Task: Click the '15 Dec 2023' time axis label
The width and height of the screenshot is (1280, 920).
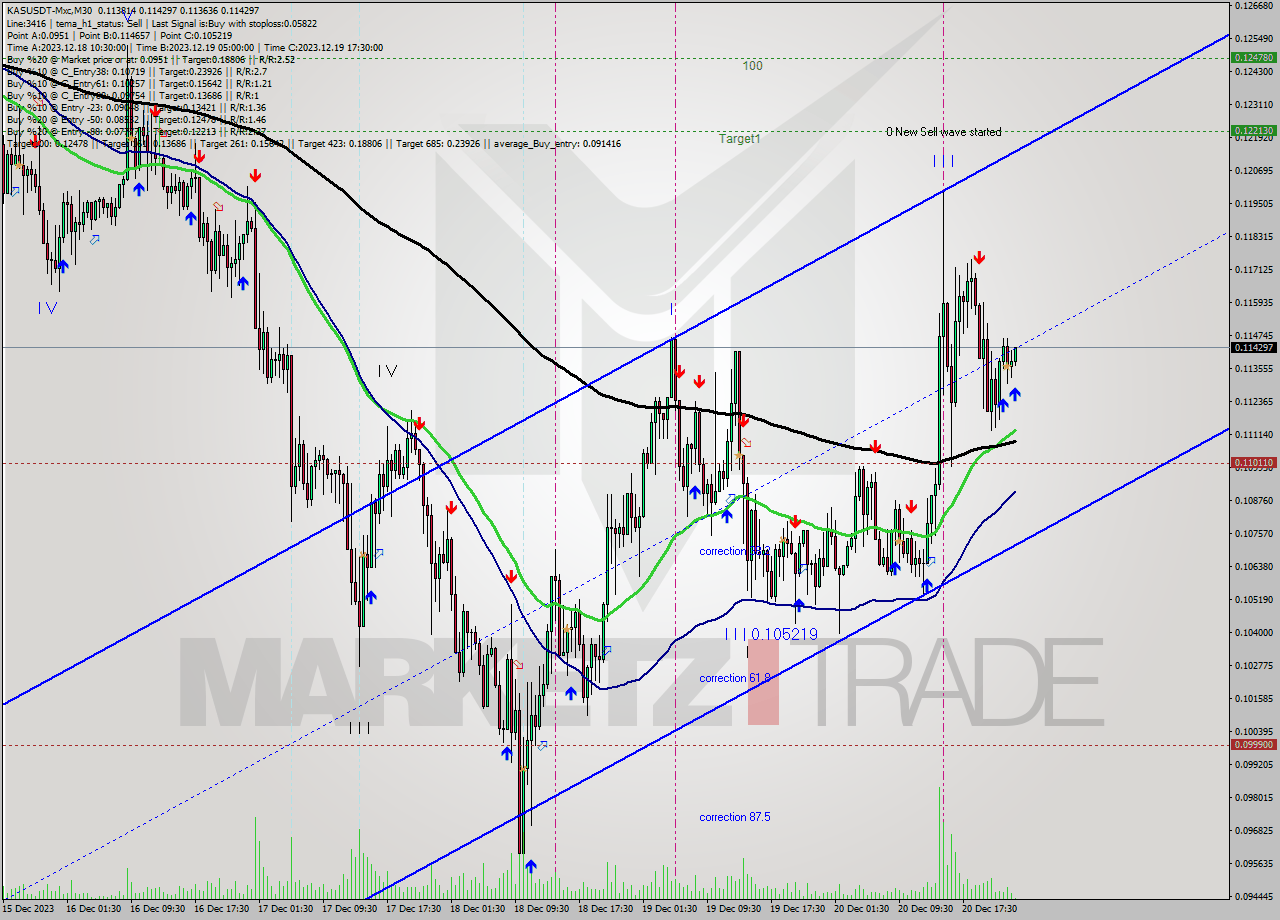Action: (27, 909)
